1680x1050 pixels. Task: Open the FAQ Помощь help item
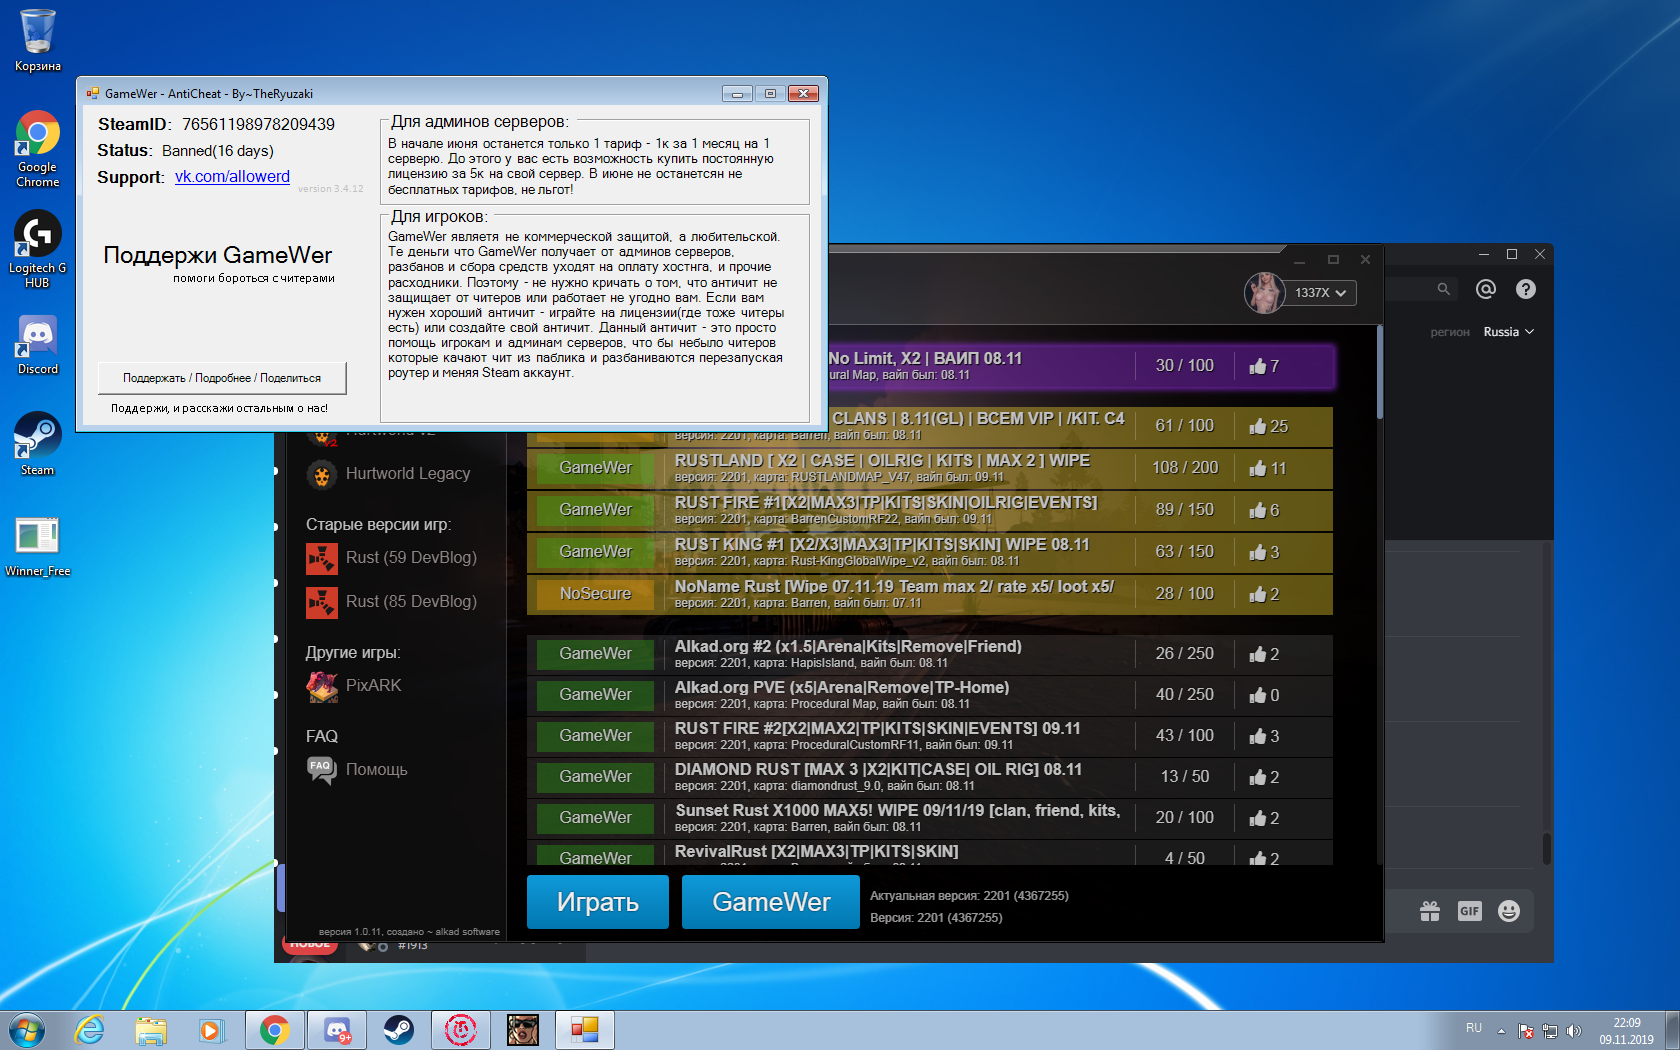click(x=376, y=770)
